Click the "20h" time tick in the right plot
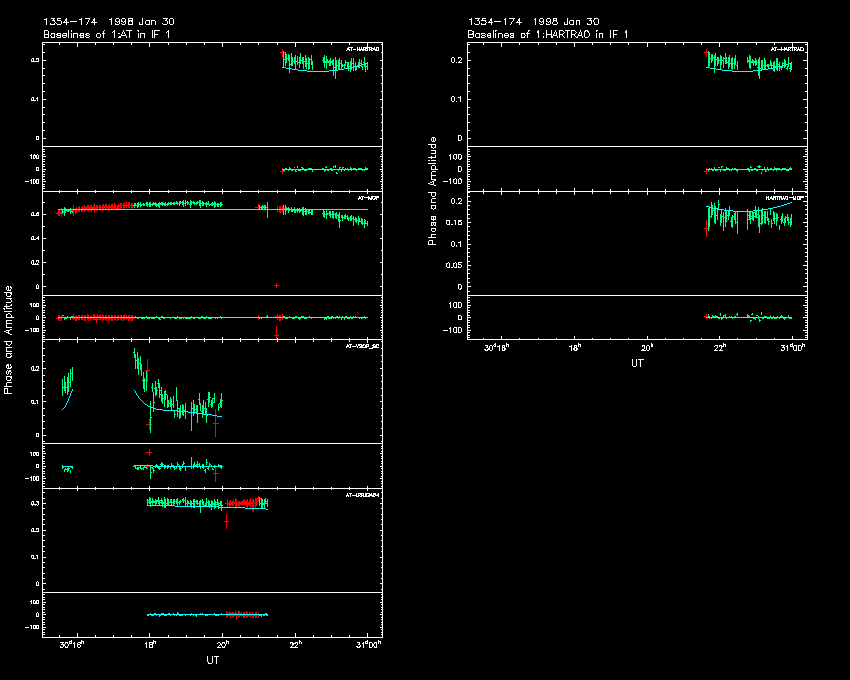Image resolution: width=850 pixels, height=680 pixels. [x=647, y=348]
